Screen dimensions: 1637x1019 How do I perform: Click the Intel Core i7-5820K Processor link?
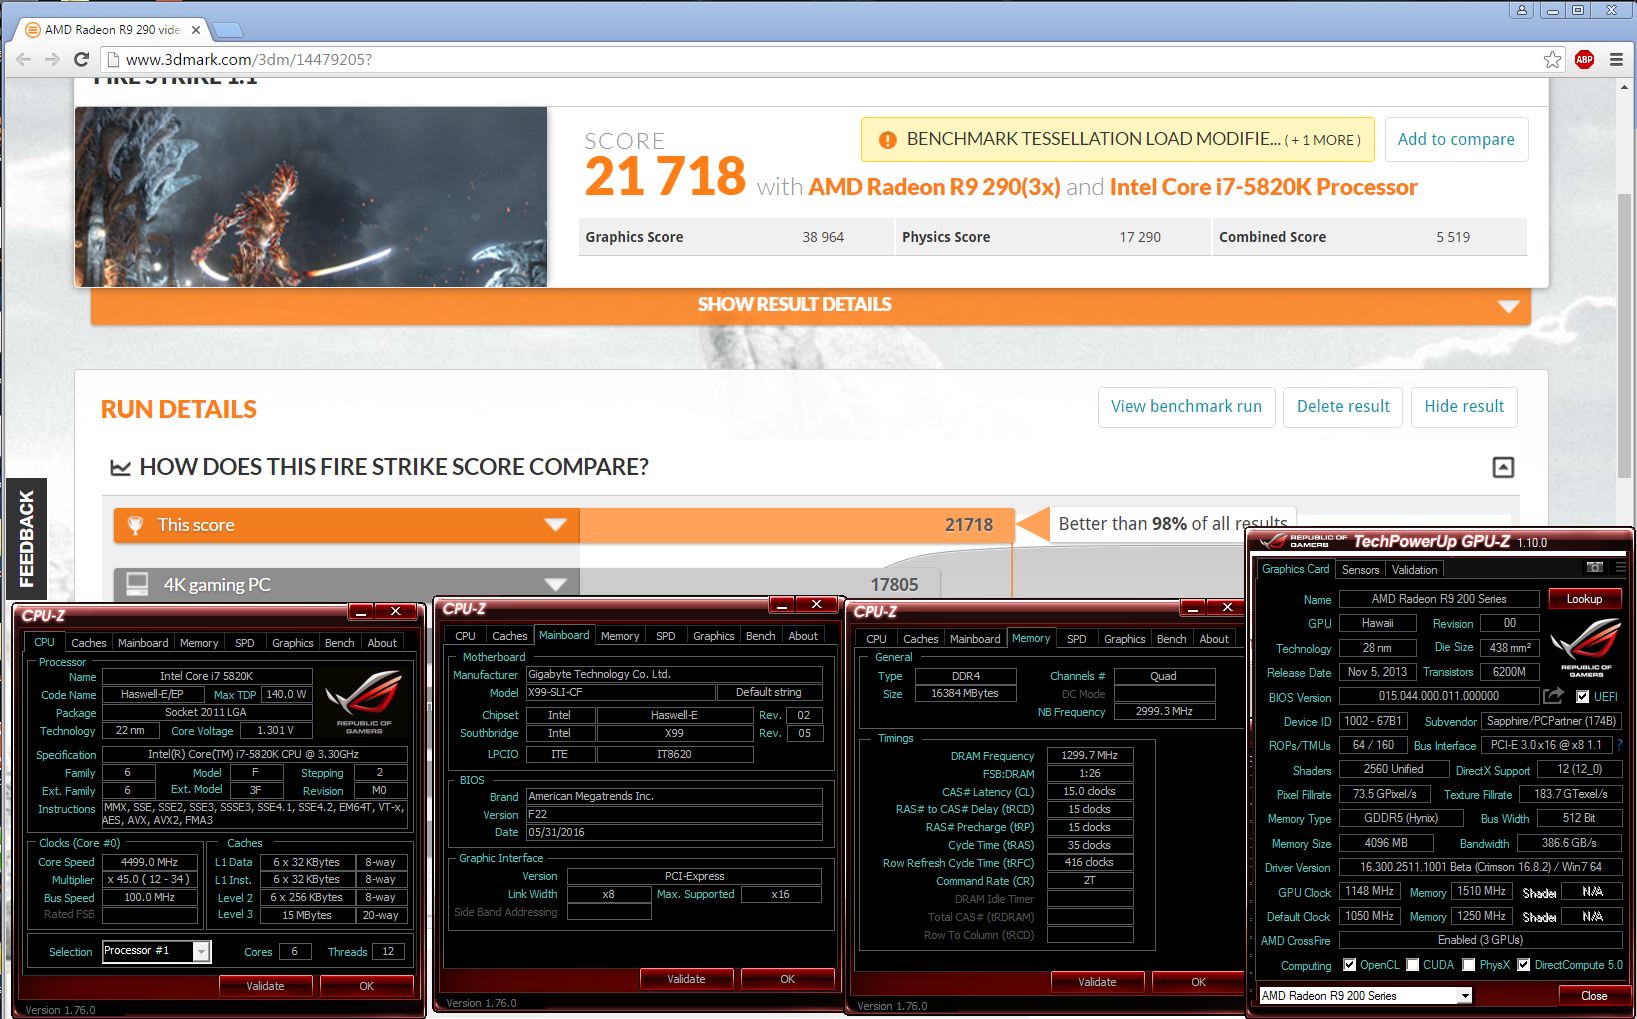click(1263, 187)
